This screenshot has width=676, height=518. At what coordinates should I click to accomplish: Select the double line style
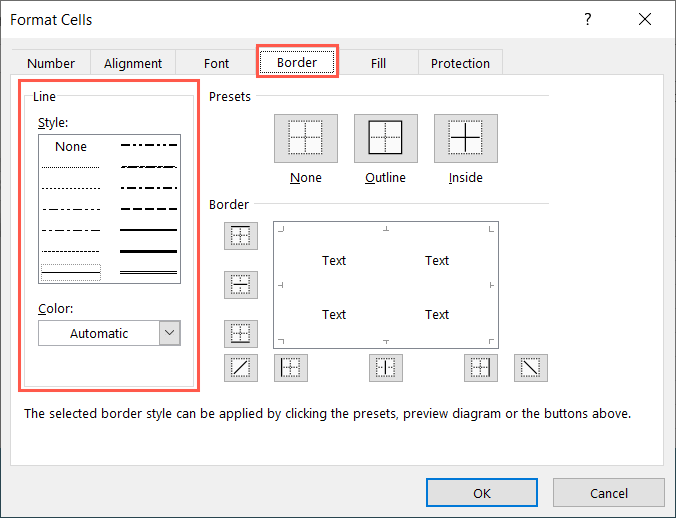(148, 271)
